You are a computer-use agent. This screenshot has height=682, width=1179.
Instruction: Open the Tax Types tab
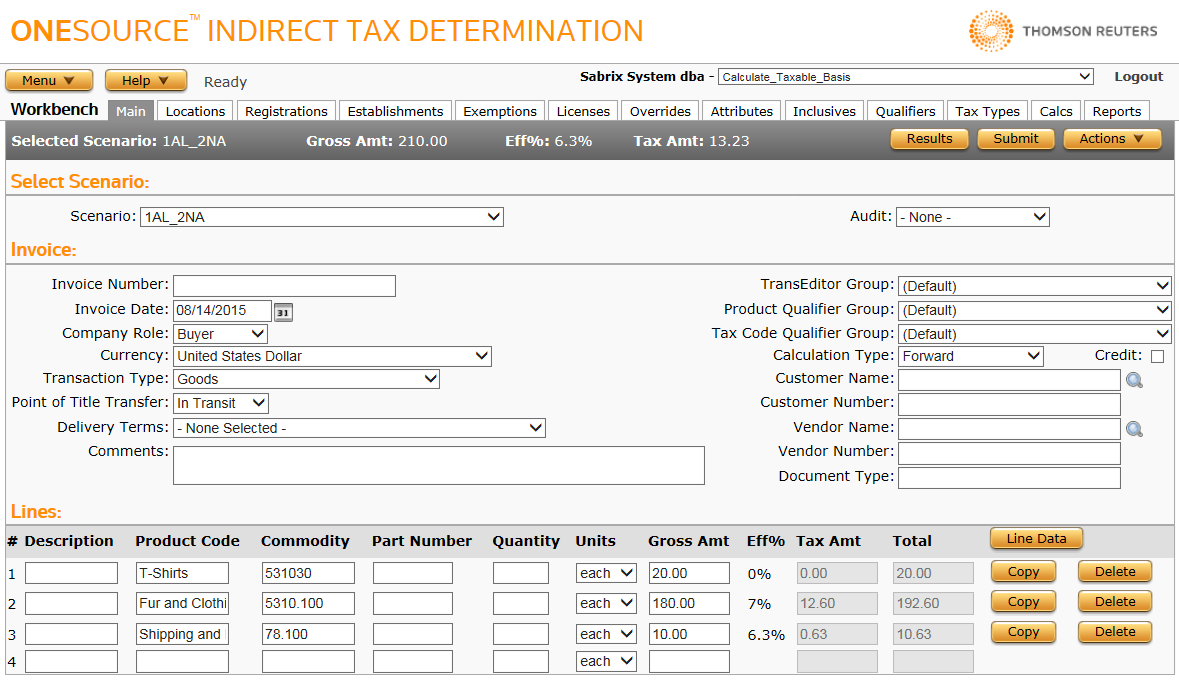click(987, 111)
